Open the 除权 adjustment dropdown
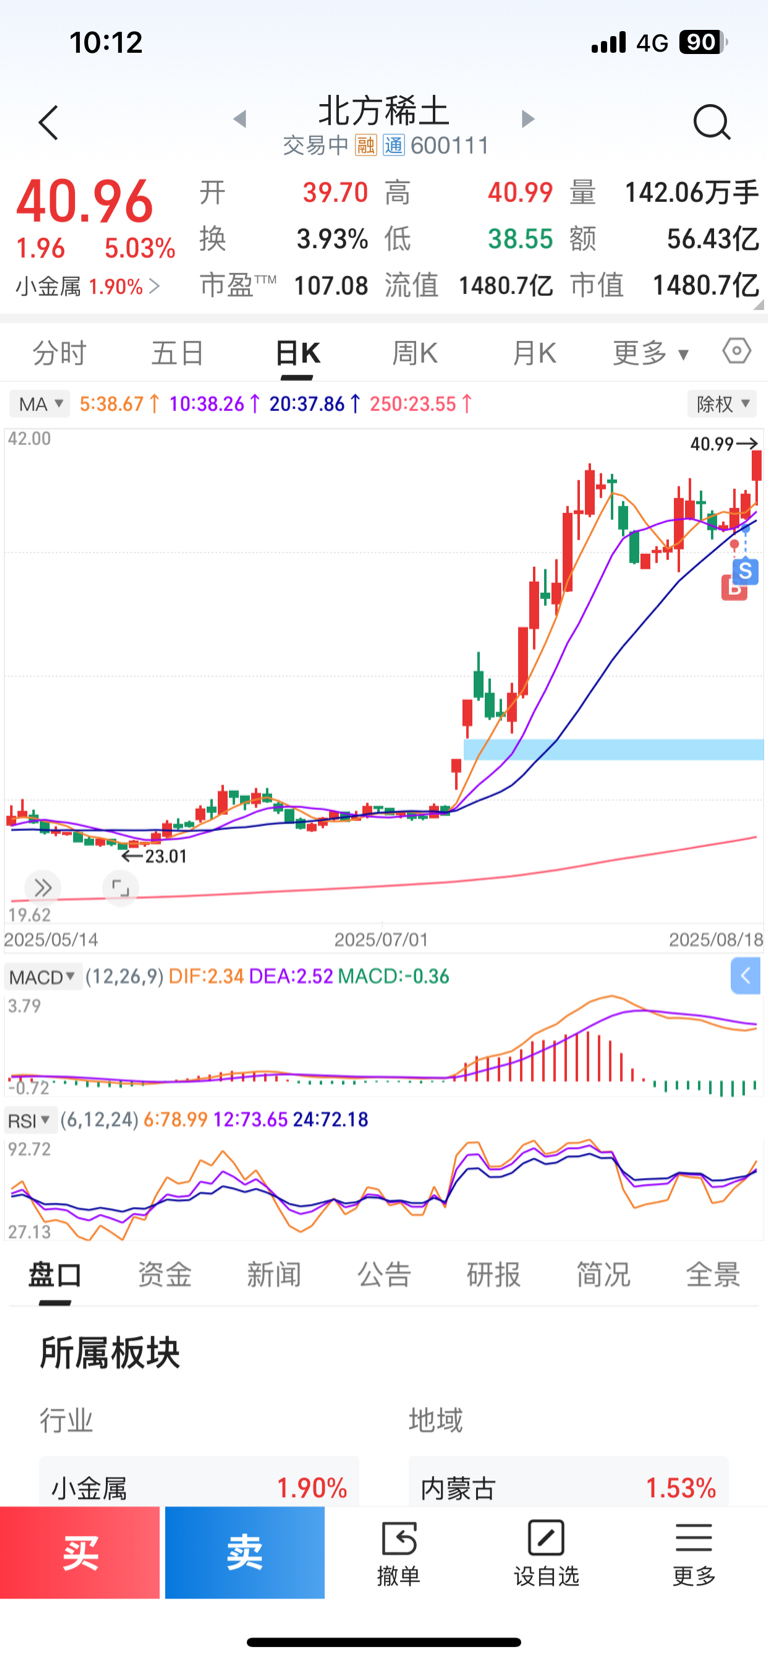 pyautogui.click(x=722, y=404)
